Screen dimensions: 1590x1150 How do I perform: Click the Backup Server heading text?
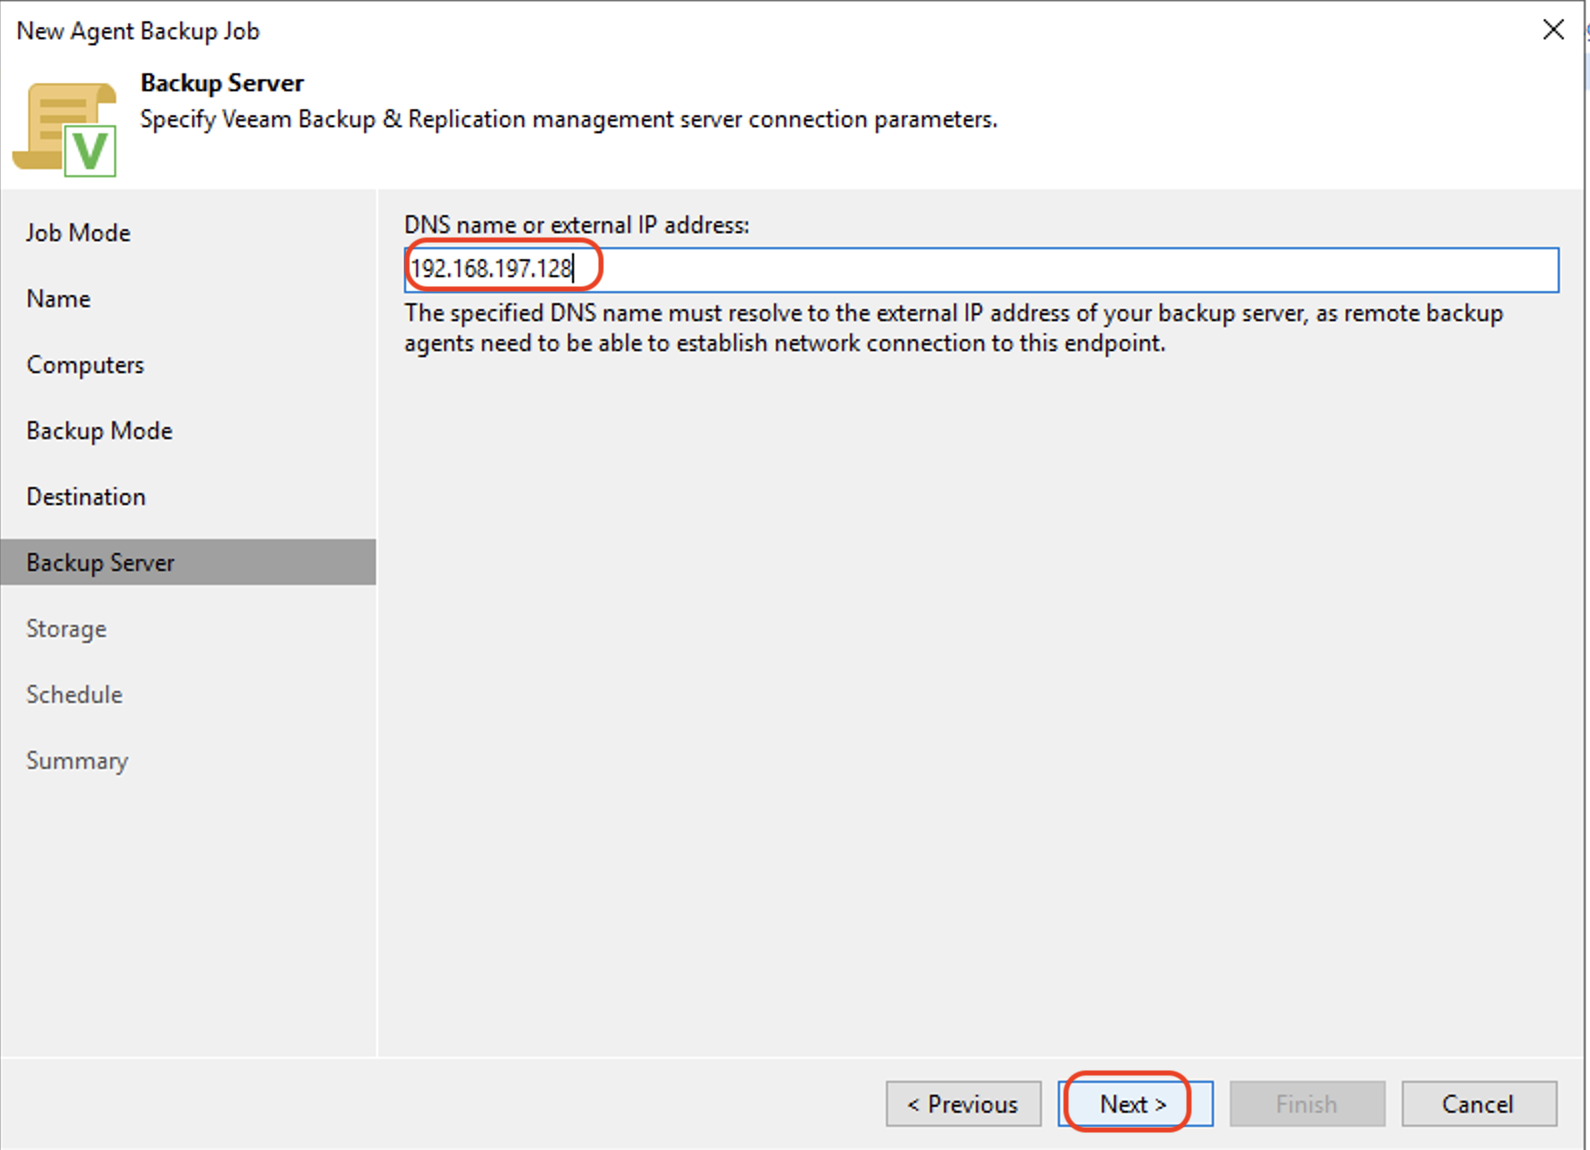(x=222, y=82)
